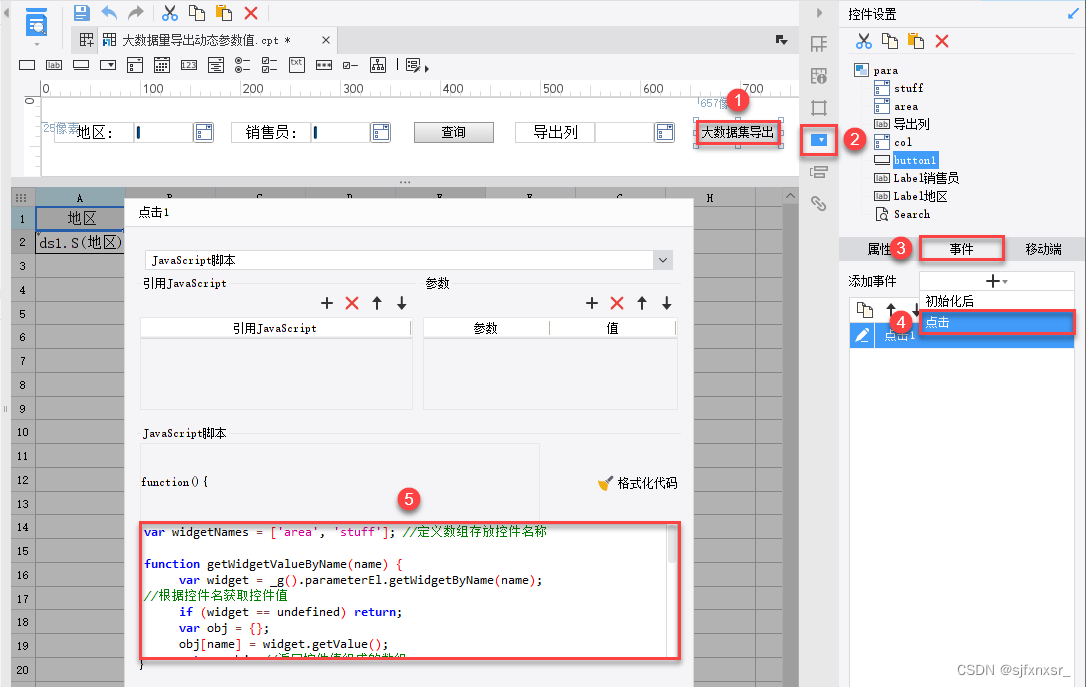Copy using the top toolbar copy icon
Image resolution: width=1086 pixels, height=687 pixels.
point(197,12)
